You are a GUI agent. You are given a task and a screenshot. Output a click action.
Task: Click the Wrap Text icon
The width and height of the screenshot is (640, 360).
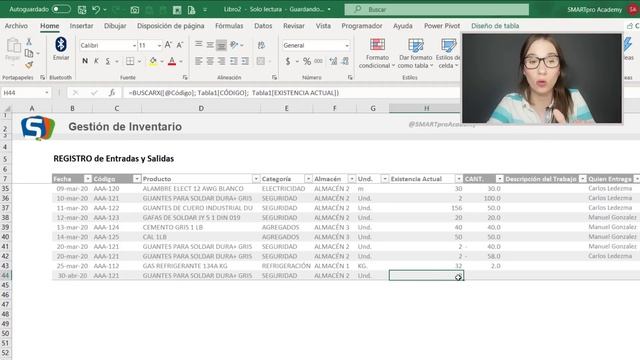[261, 45]
